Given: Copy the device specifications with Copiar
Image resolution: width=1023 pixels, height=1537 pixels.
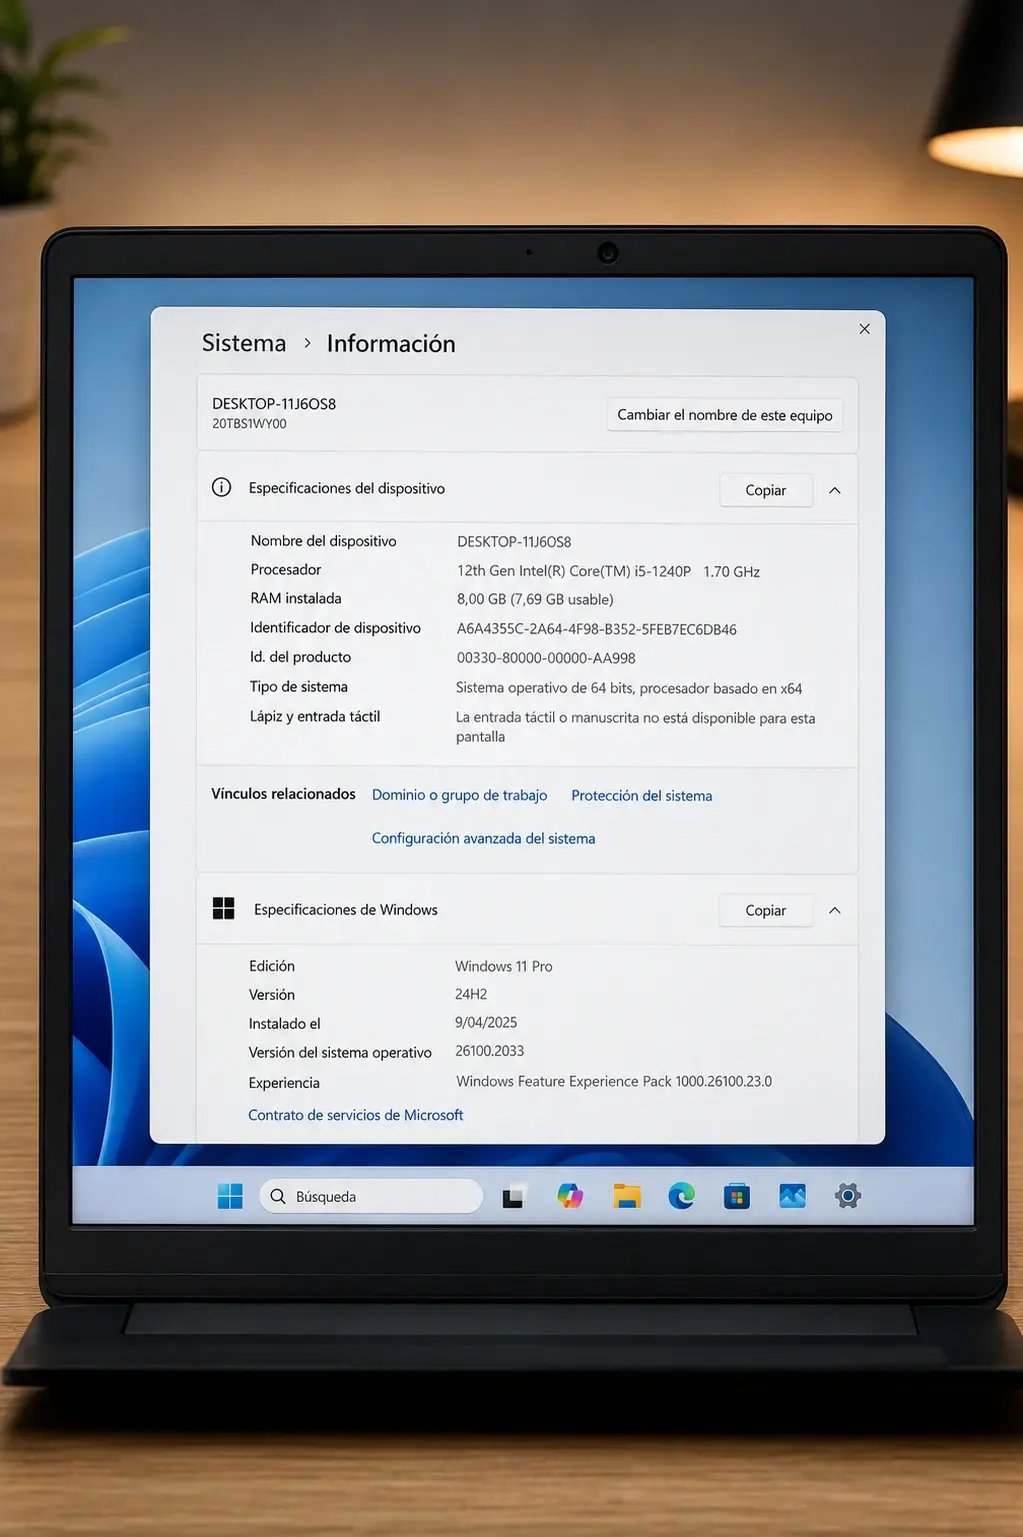Looking at the screenshot, I should pos(766,490).
